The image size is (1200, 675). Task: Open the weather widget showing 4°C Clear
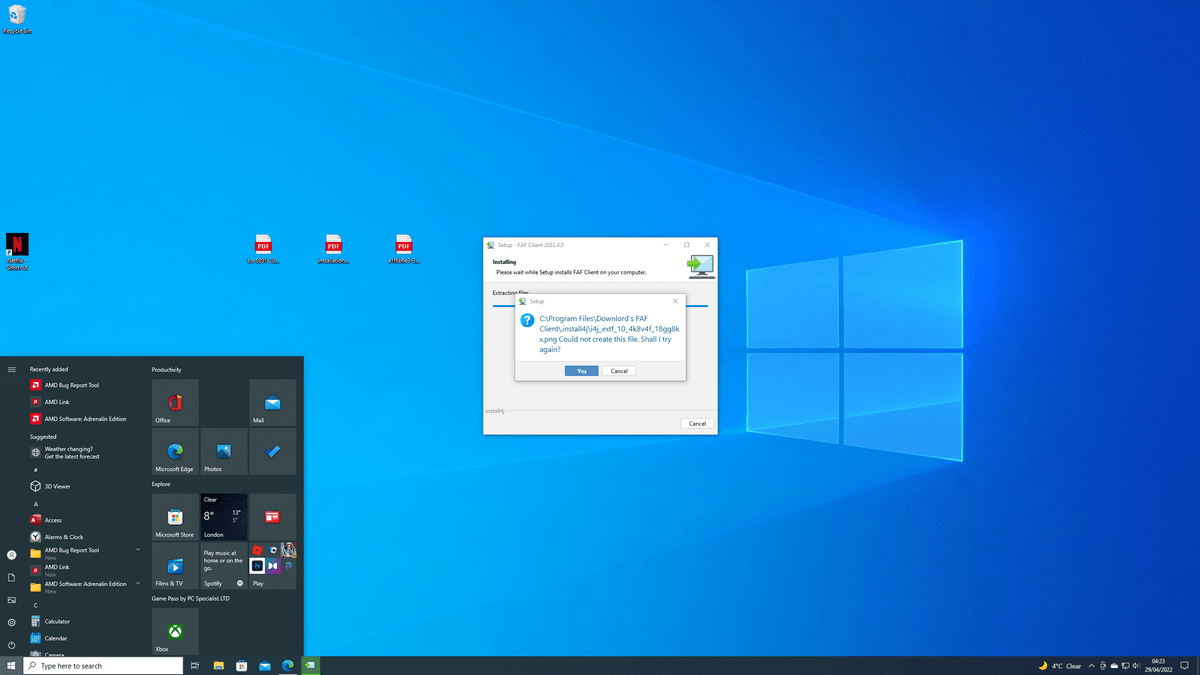click(x=1060, y=665)
